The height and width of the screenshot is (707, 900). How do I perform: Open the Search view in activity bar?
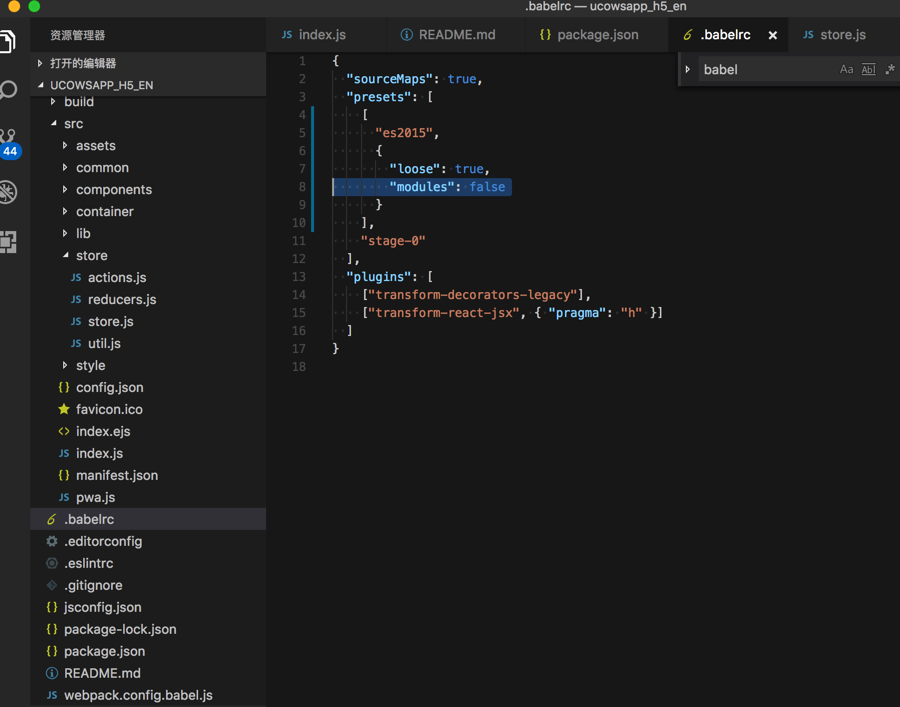point(8,91)
